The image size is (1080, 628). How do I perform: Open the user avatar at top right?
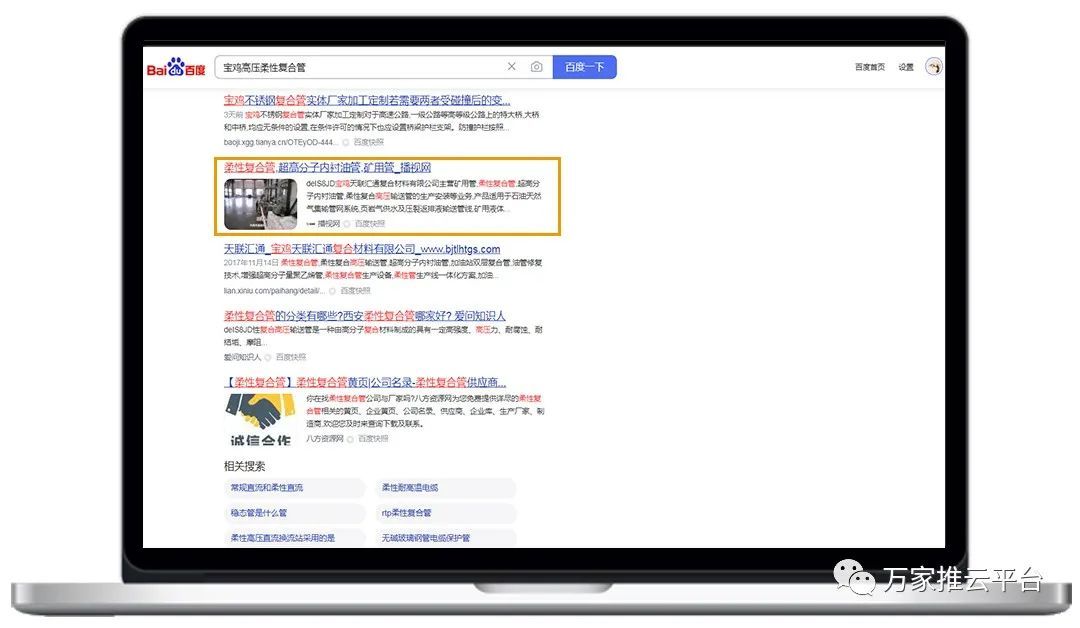point(934,67)
